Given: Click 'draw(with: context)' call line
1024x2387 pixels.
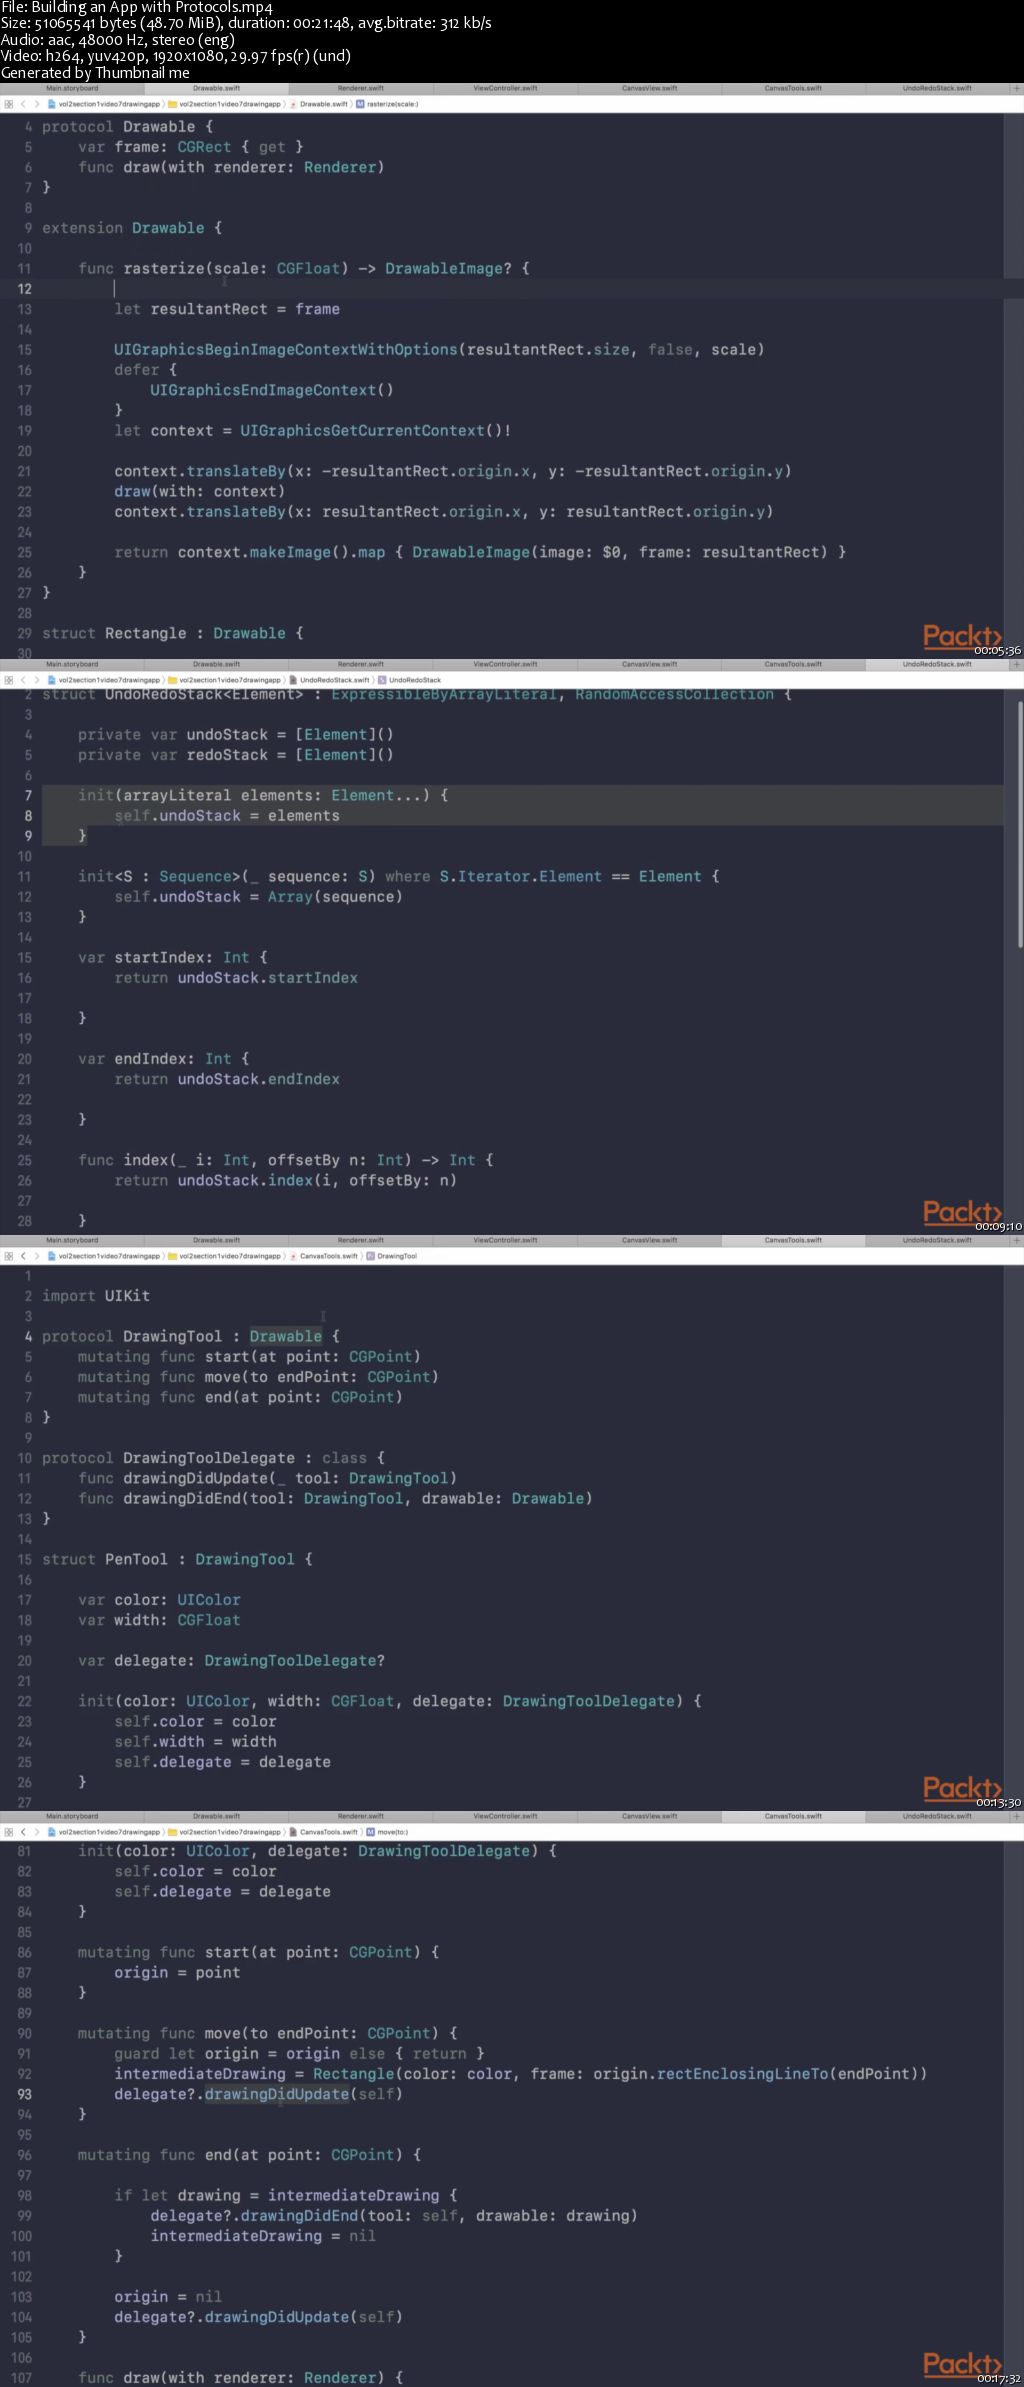Looking at the screenshot, I should click(200, 491).
